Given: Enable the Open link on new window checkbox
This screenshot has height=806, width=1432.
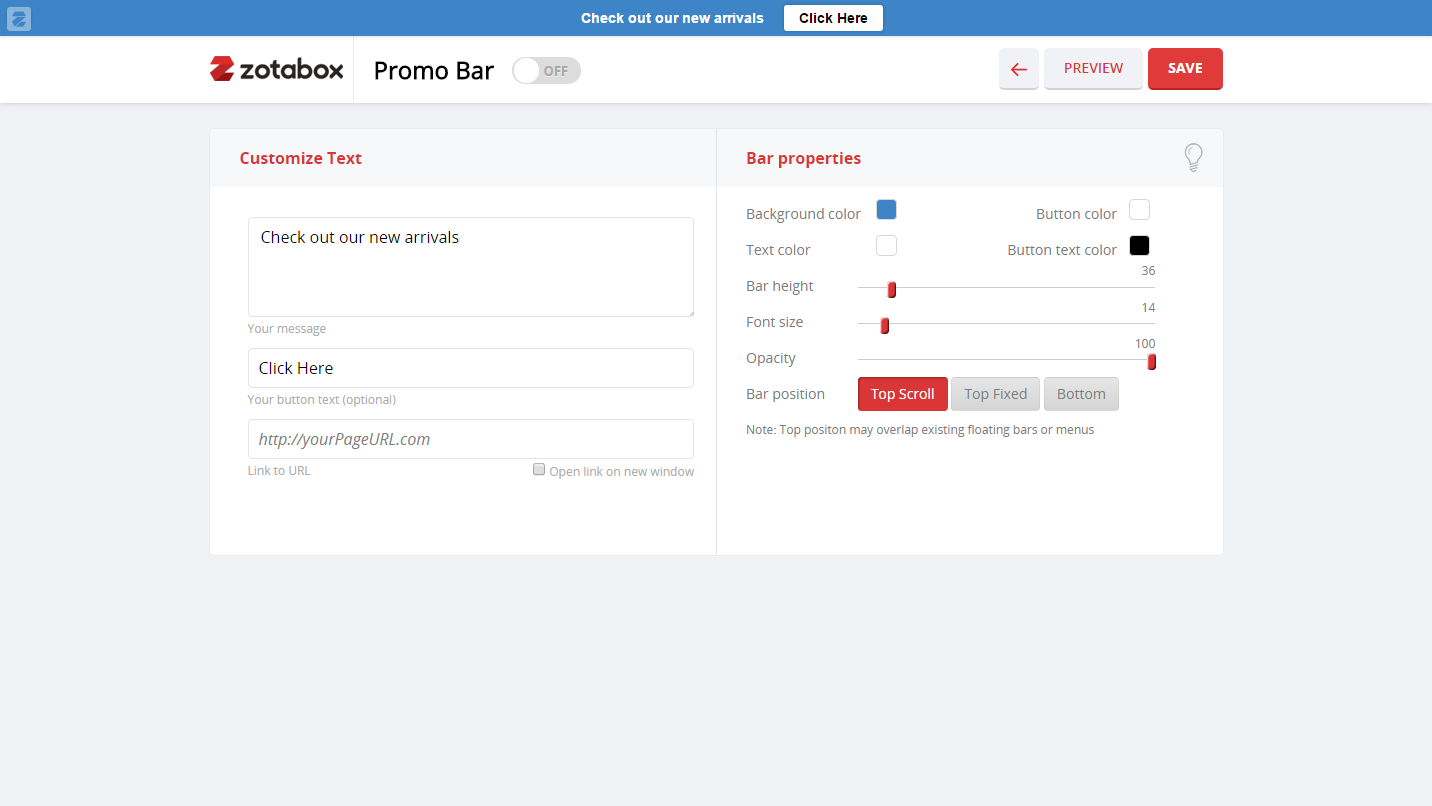Looking at the screenshot, I should pyautogui.click(x=539, y=469).
